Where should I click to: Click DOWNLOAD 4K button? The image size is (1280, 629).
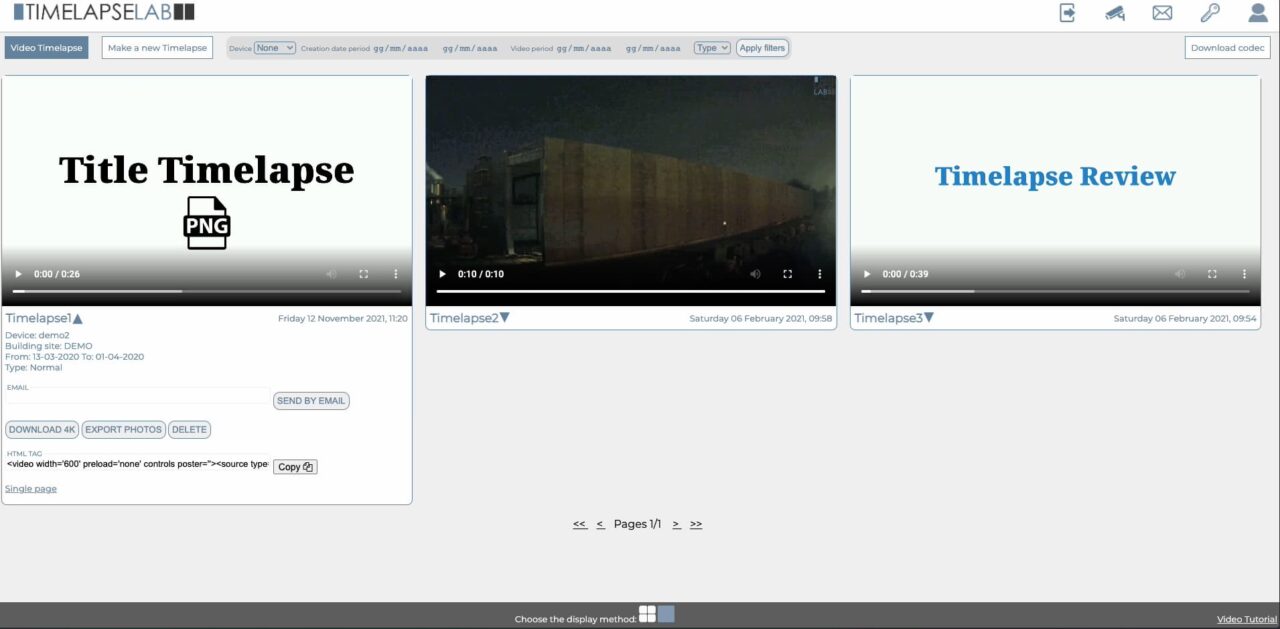(42, 430)
